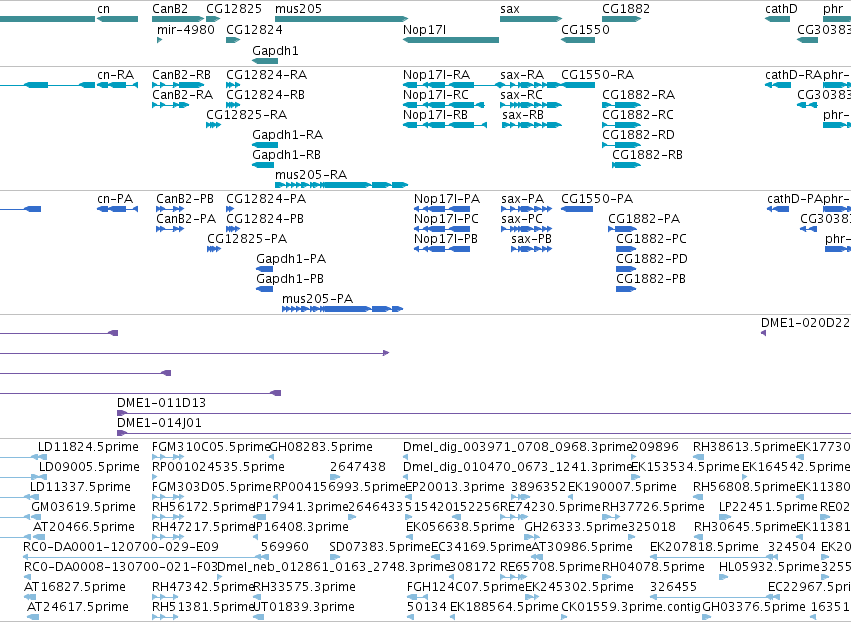Open the CG1882-RD transcript label
The width and height of the screenshot is (851, 622).
tap(638, 135)
